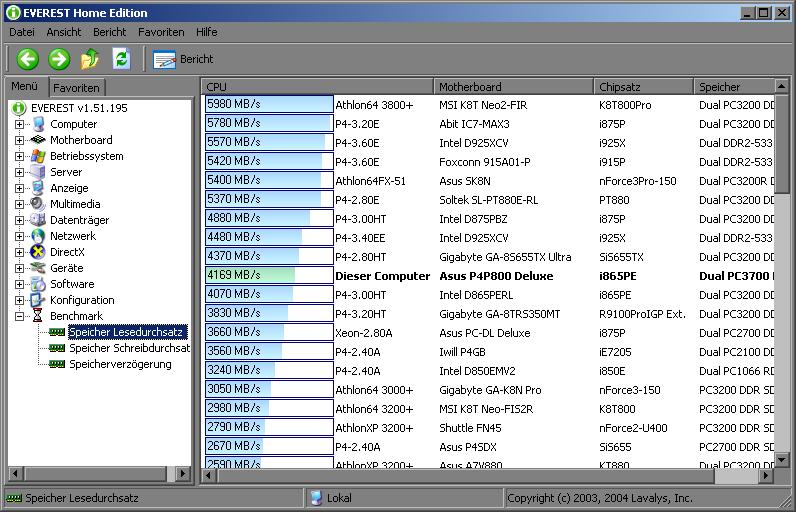Select the Netzwerk globe icon
Viewport: 796px width, 512px height.
pos(38,236)
